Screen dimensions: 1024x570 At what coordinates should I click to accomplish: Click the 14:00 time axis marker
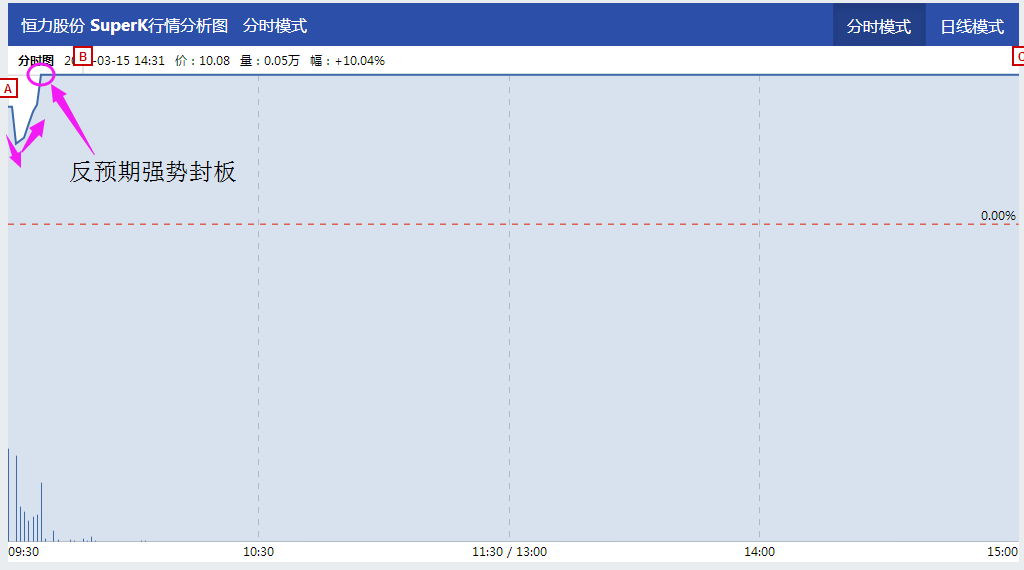tap(759, 552)
